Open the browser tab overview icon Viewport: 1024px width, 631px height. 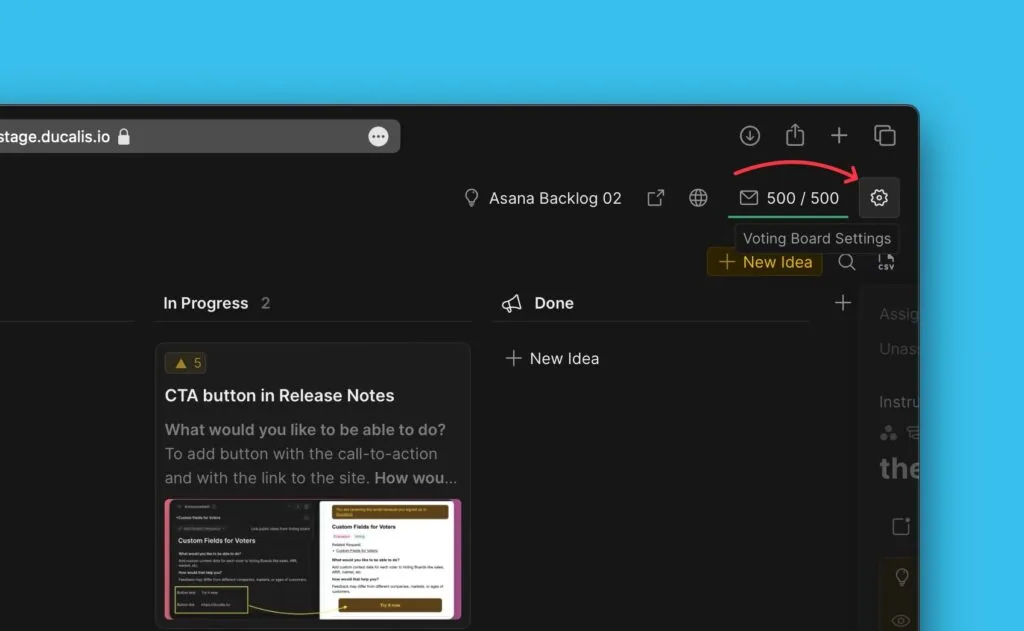tap(884, 136)
